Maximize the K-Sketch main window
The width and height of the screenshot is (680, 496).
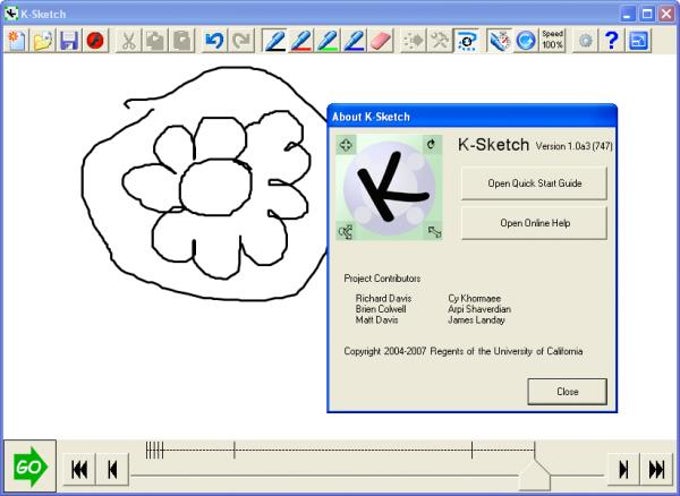click(x=647, y=14)
